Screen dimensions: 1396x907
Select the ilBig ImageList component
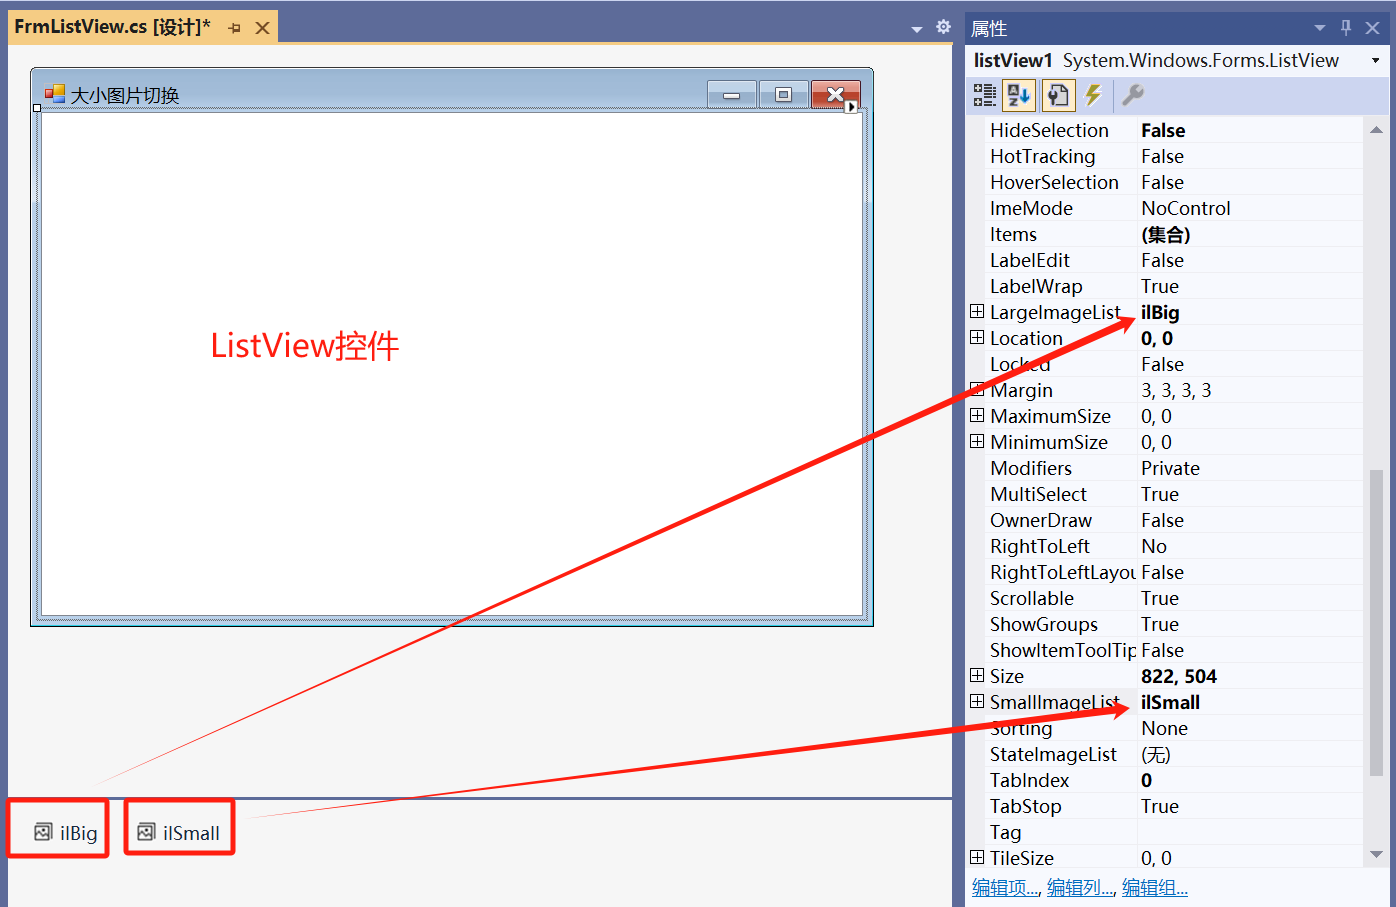(x=67, y=833)
